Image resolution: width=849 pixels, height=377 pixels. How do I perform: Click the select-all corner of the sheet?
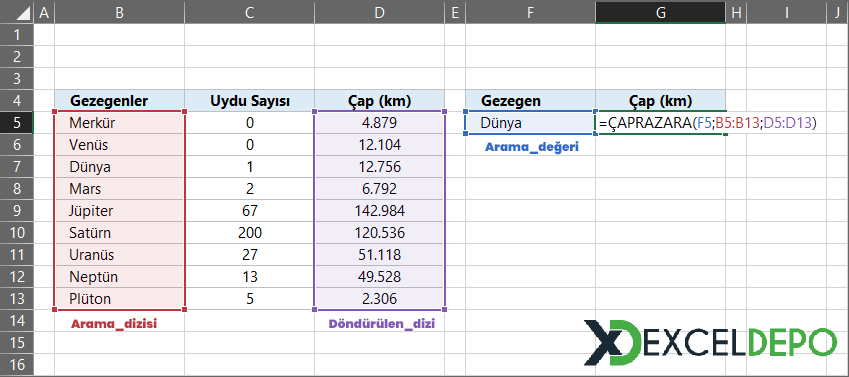click(x=17, y=12)
